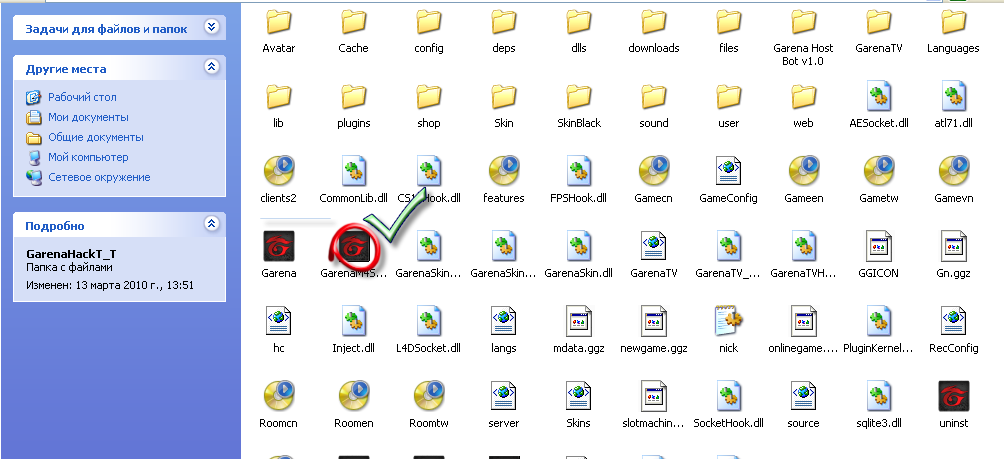Select the FPSHook.dll file
The width and height of the screenshot is (1004, 459).
[579, 172]
